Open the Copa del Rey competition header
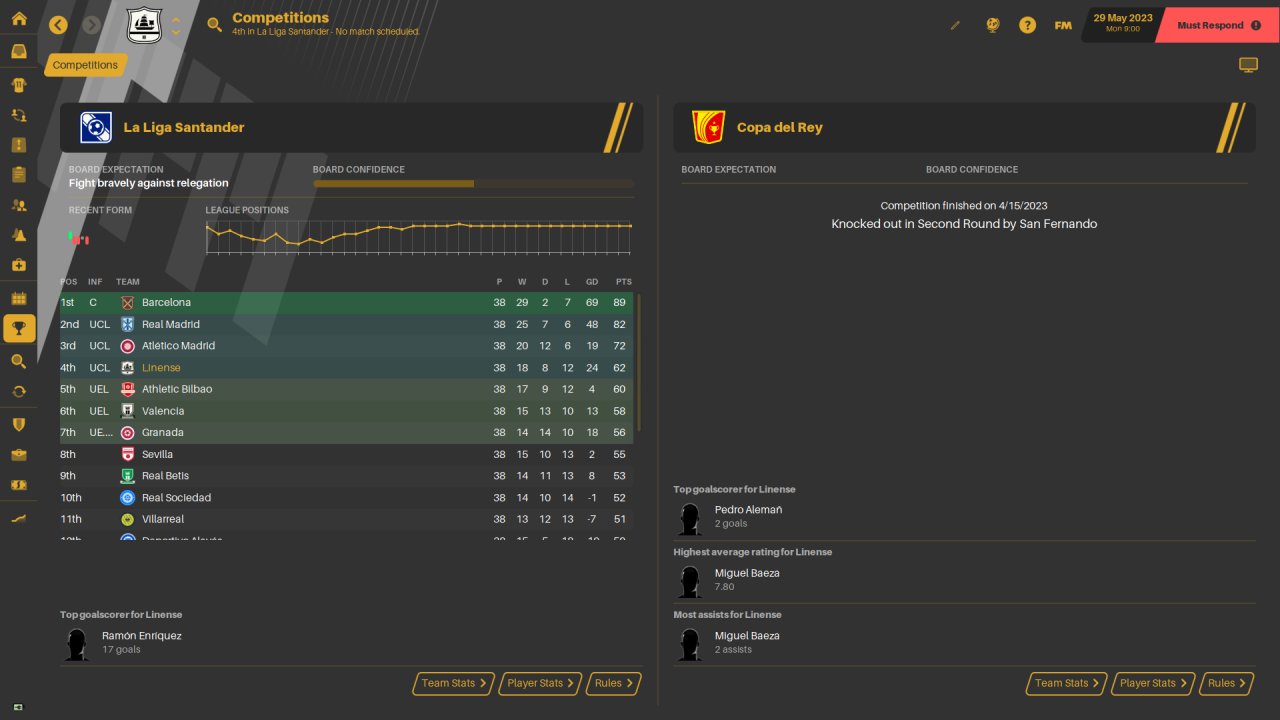The image size is (1280, 720). 964,127
